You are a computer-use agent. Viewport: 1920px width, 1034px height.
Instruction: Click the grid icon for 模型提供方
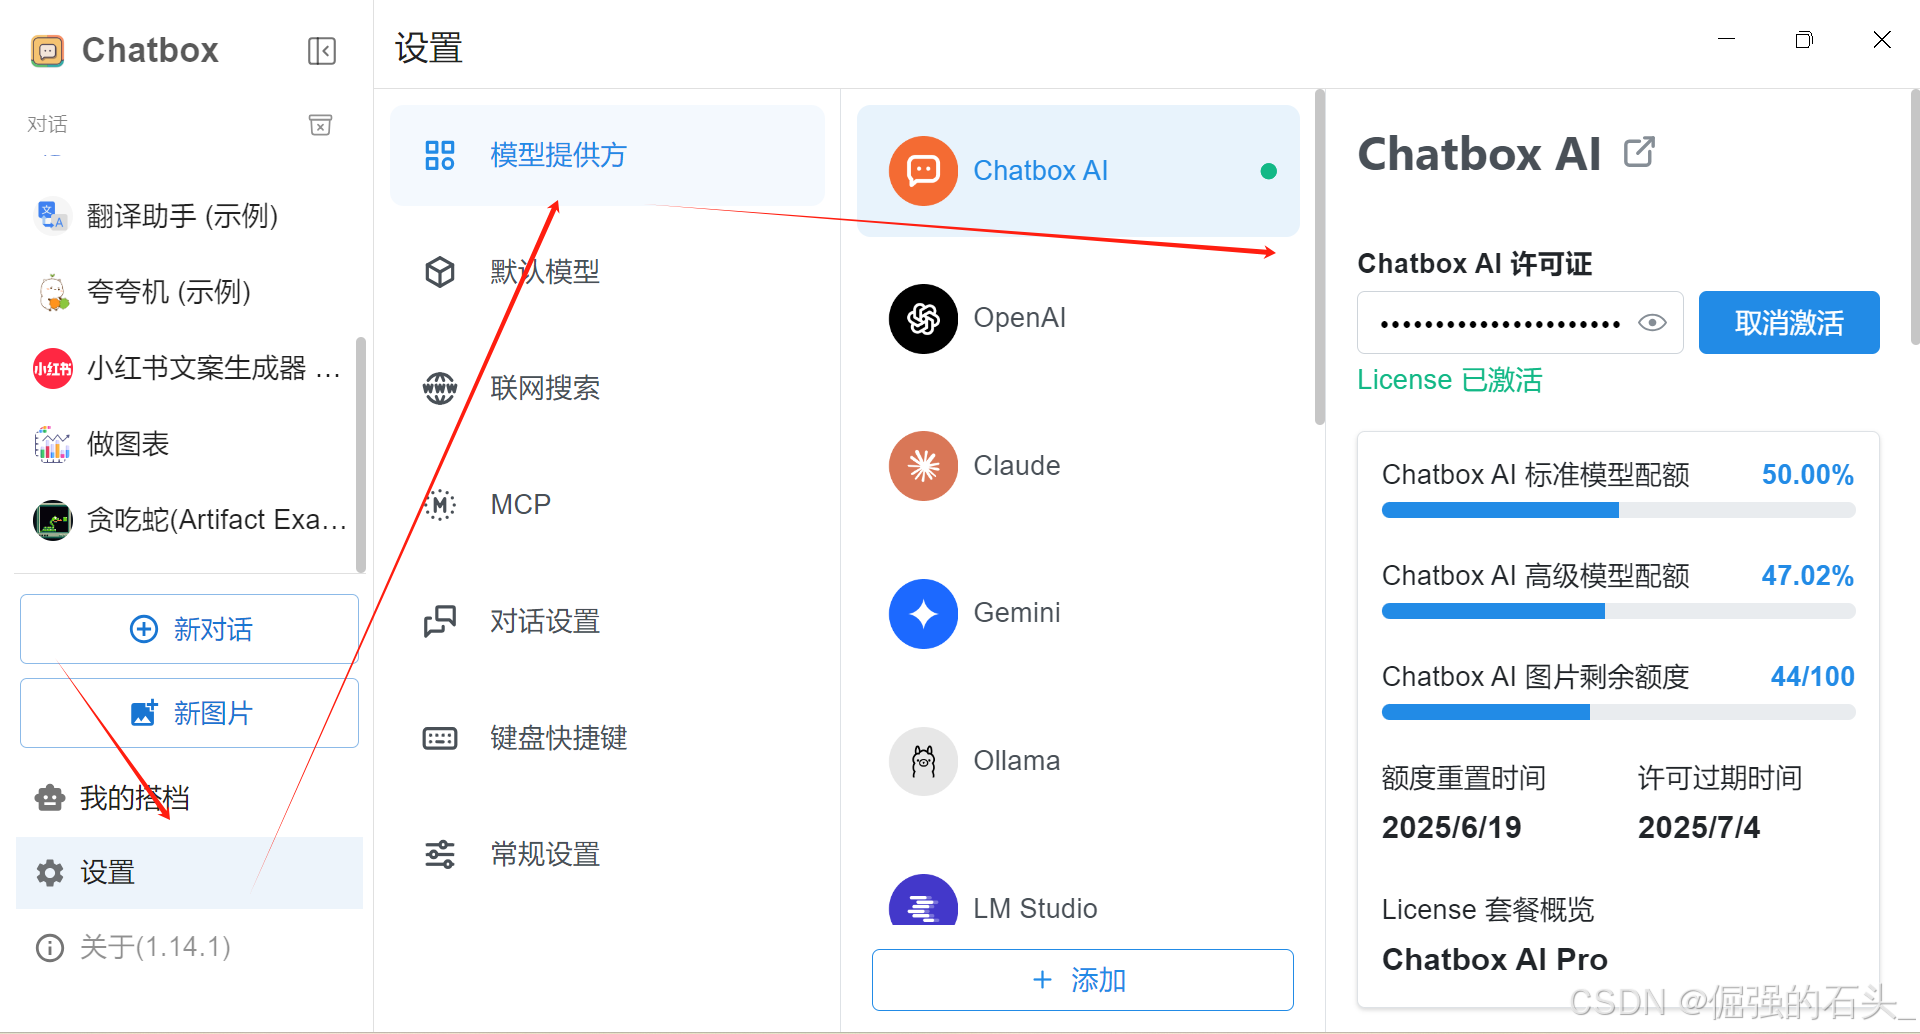coord(440,155)
